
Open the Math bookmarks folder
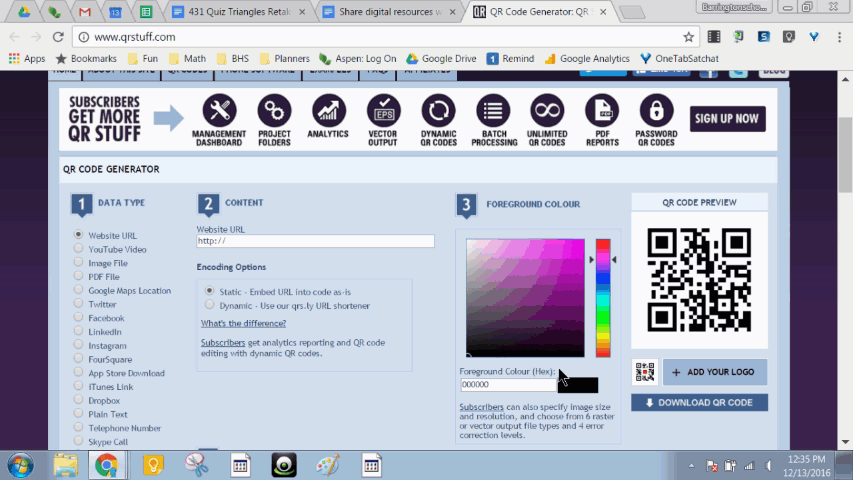tap(188, 58)
